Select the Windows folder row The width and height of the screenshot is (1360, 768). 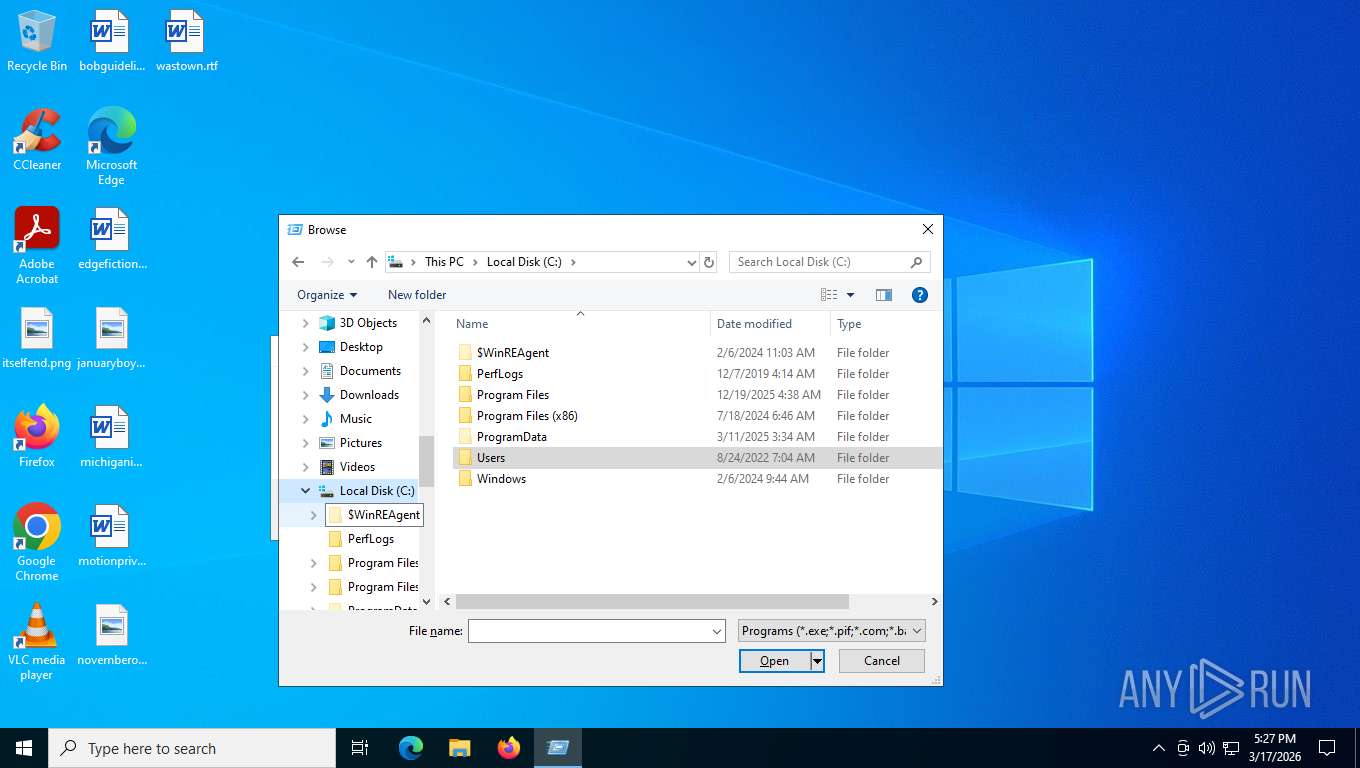[696, 479]
